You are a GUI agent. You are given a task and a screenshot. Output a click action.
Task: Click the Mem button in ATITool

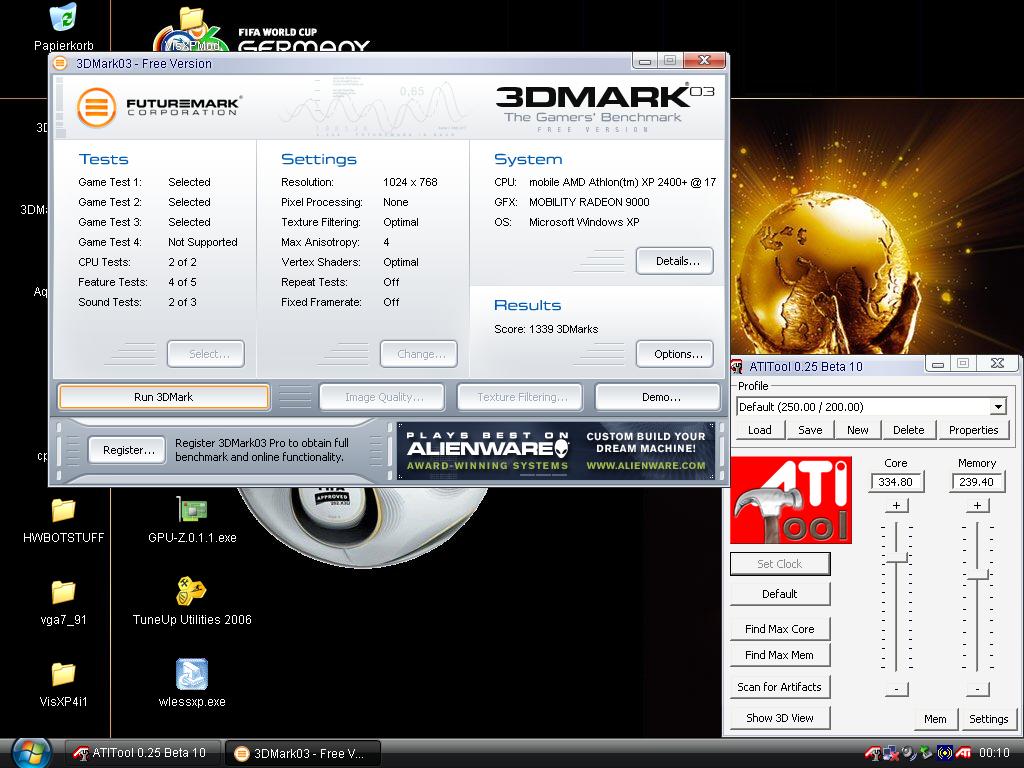coord(935,718)
